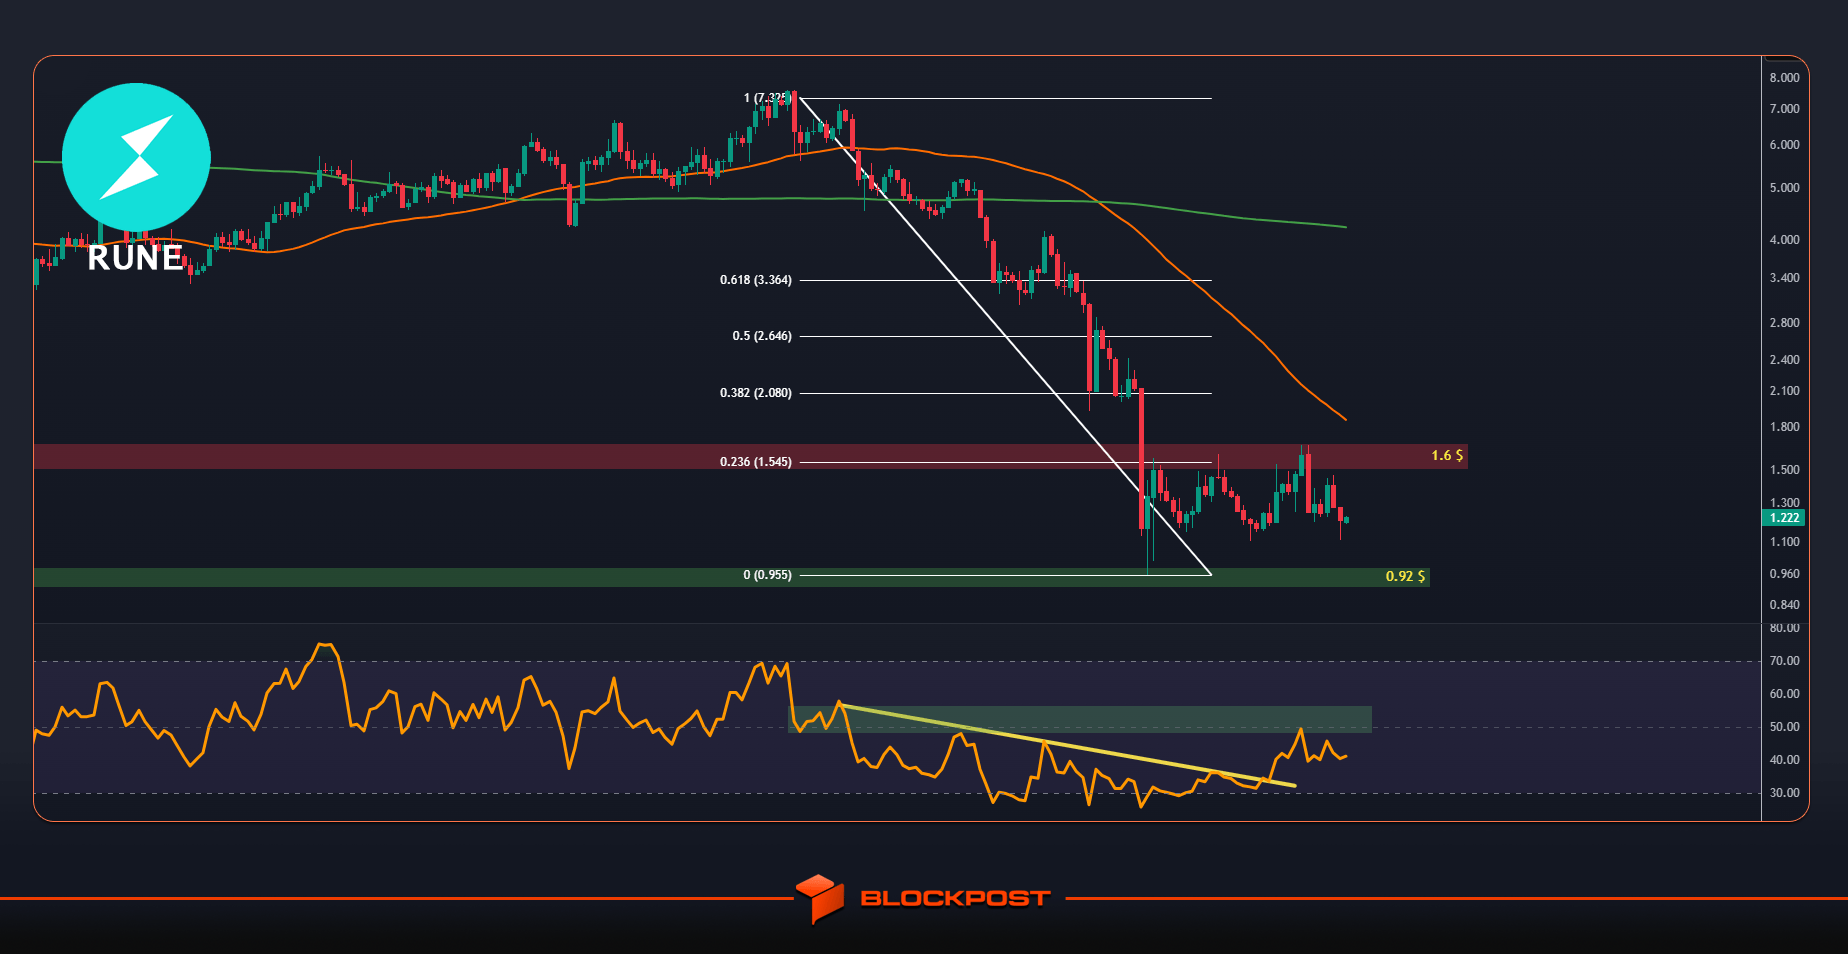
Task: Click the 8.000 value on the price scale
Action: pos(1783,77)
